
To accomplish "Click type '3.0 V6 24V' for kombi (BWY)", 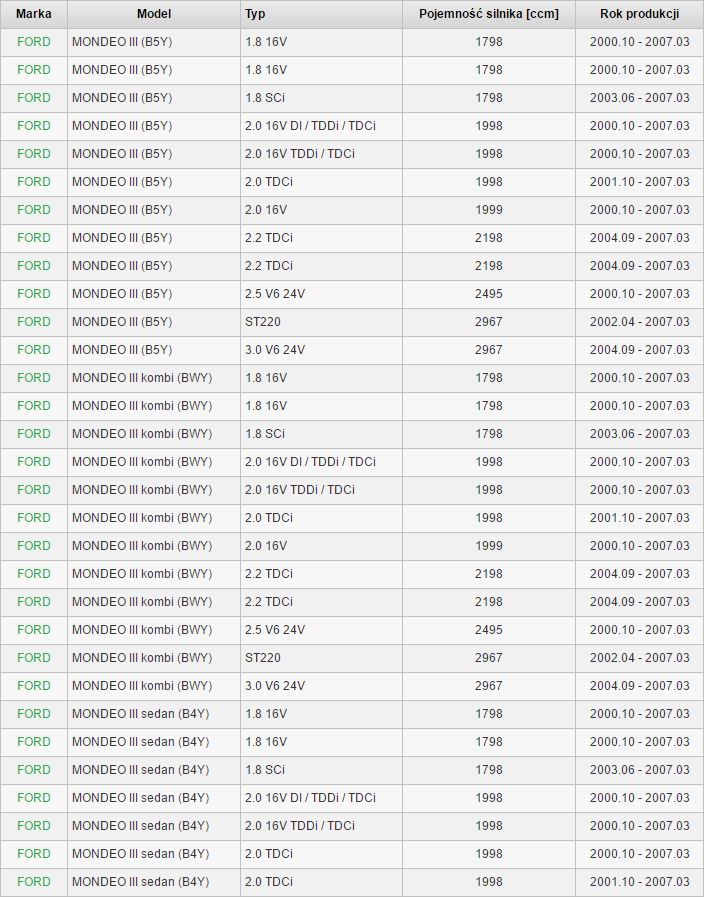I will (275, 686).
